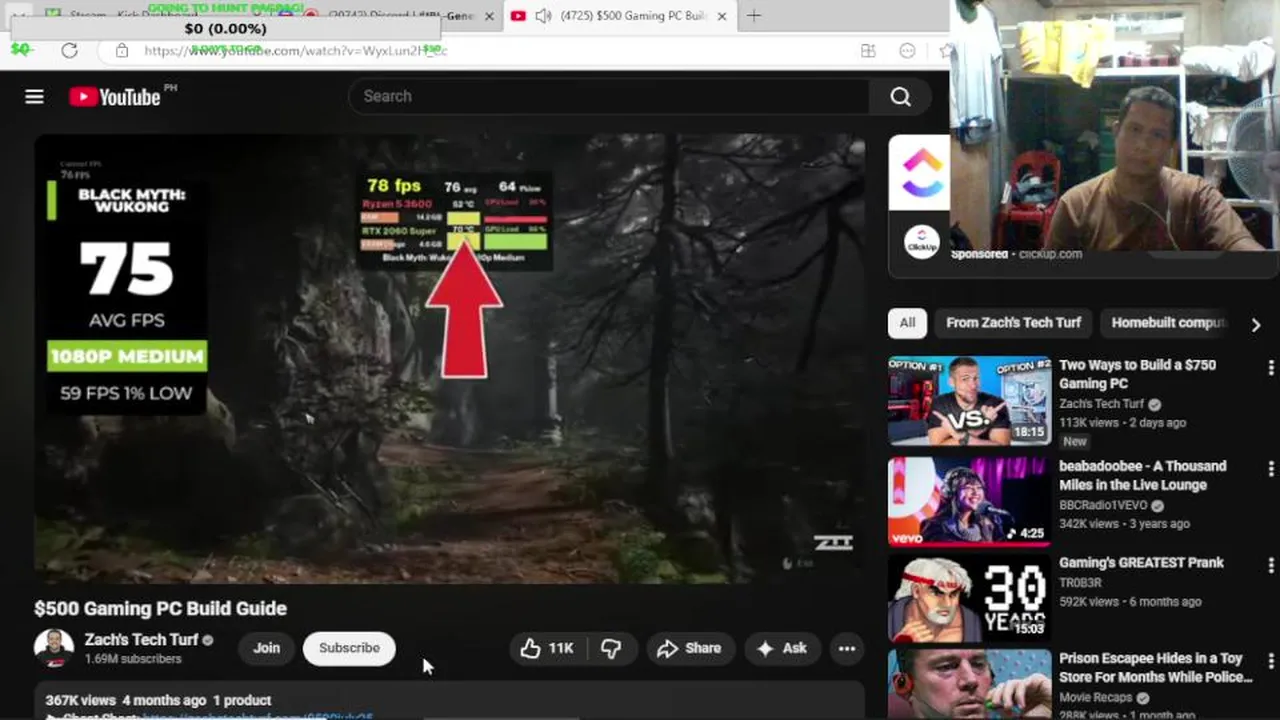This screenshot has width=1280, height=720.
Task: Open more actions under the video
Action: point(847,648)
